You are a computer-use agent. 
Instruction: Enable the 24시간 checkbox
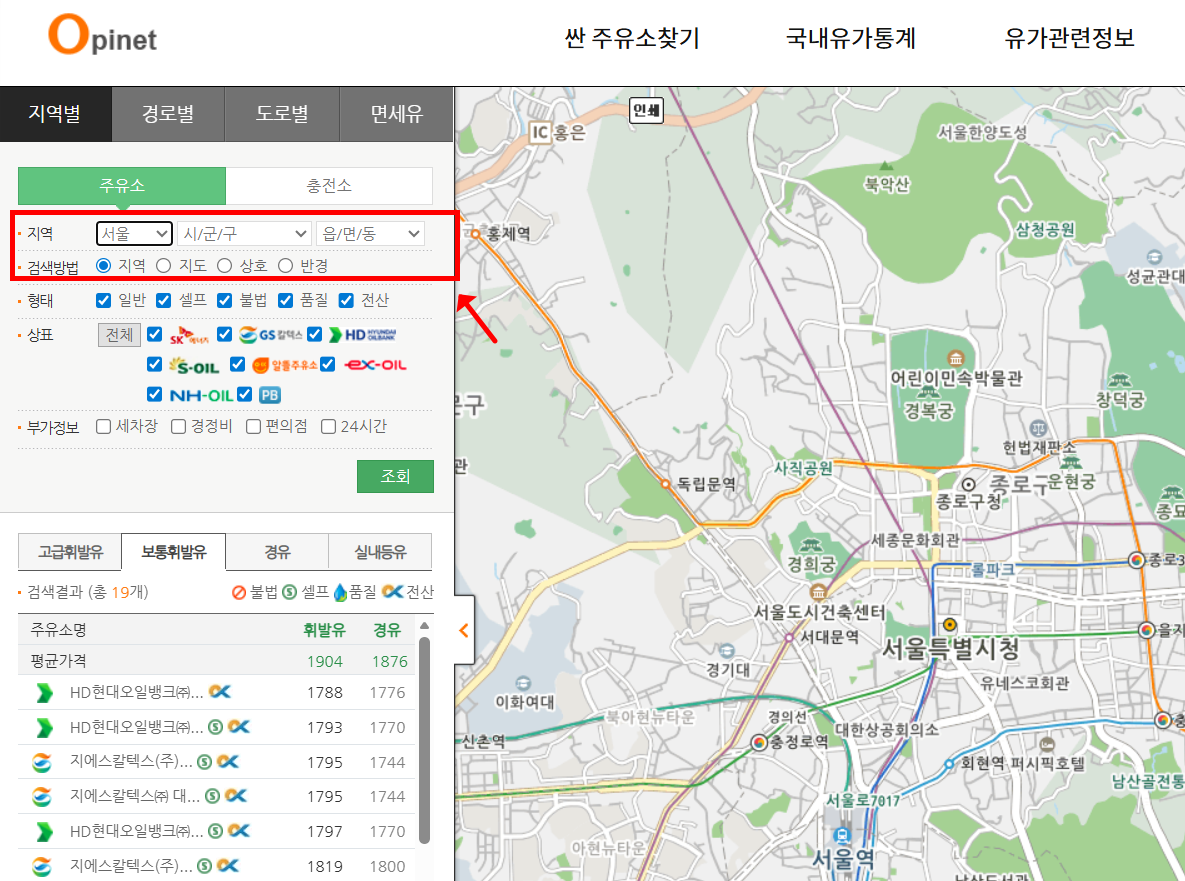pyautogui.click(x=328, y=427)
